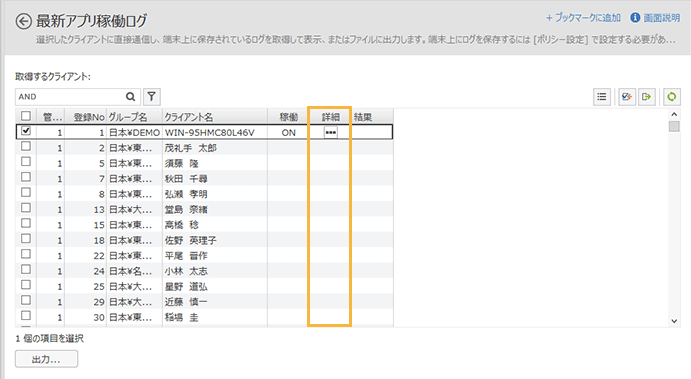Screen dimensions: 691x379
Task: Click the ON status cell
Action: coord(288,132)
